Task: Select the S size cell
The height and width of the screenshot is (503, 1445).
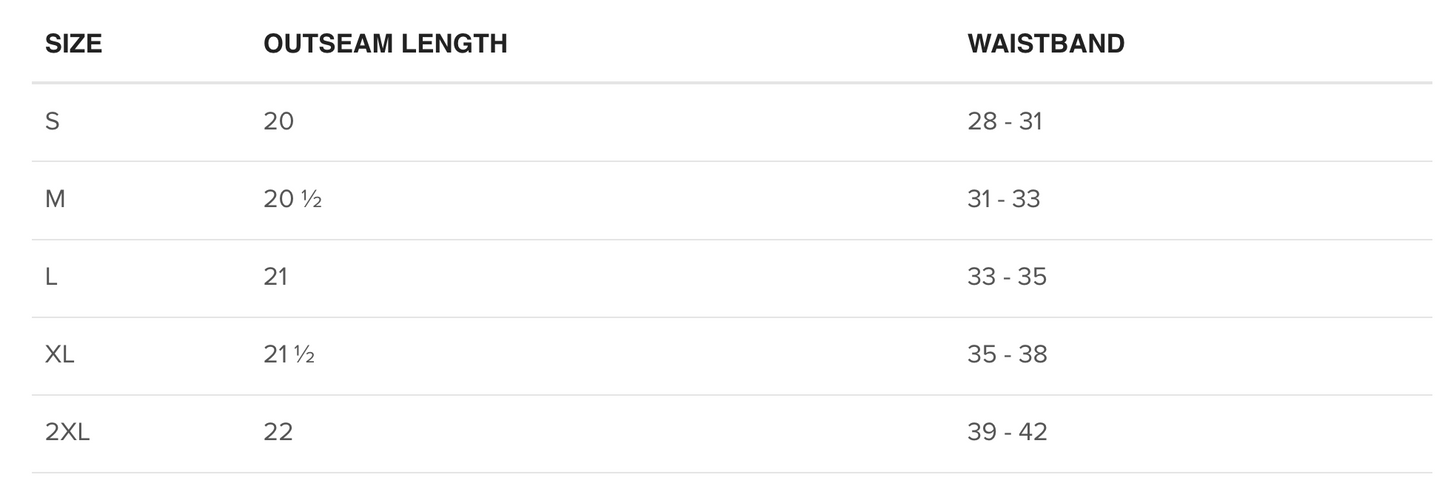Action: (53, 122)
